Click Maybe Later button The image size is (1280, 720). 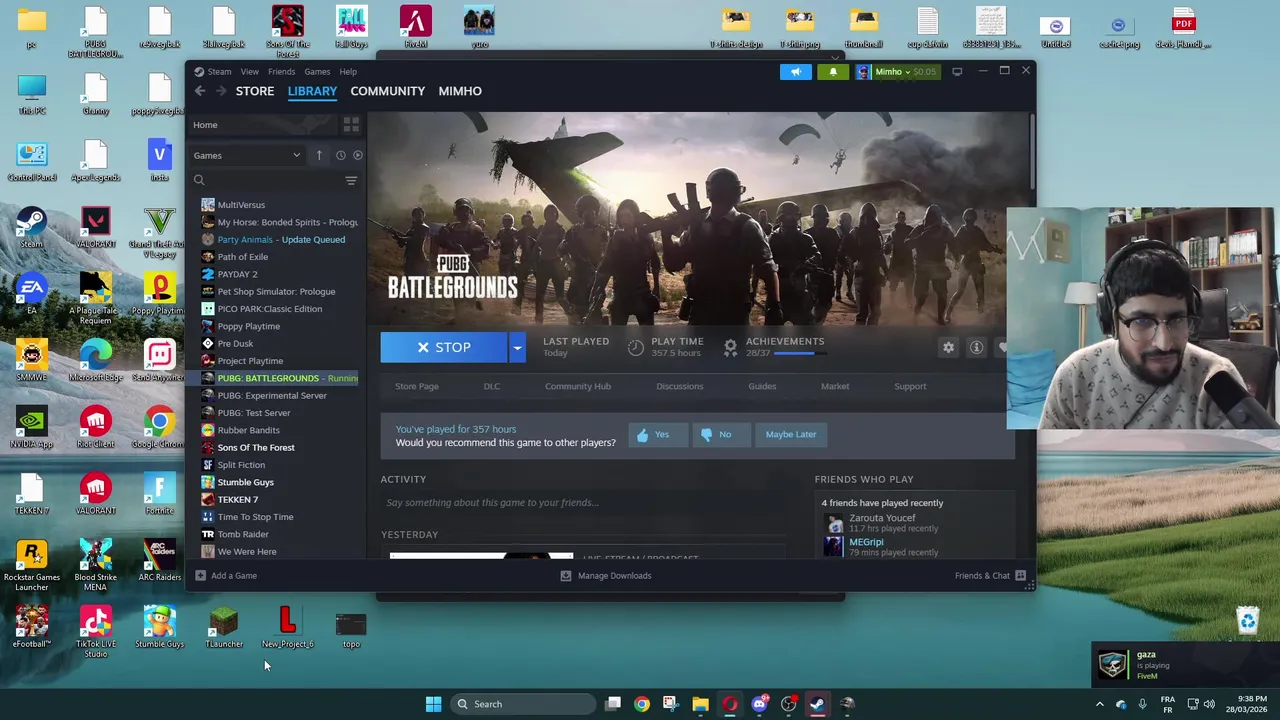[x=791, y=434]
